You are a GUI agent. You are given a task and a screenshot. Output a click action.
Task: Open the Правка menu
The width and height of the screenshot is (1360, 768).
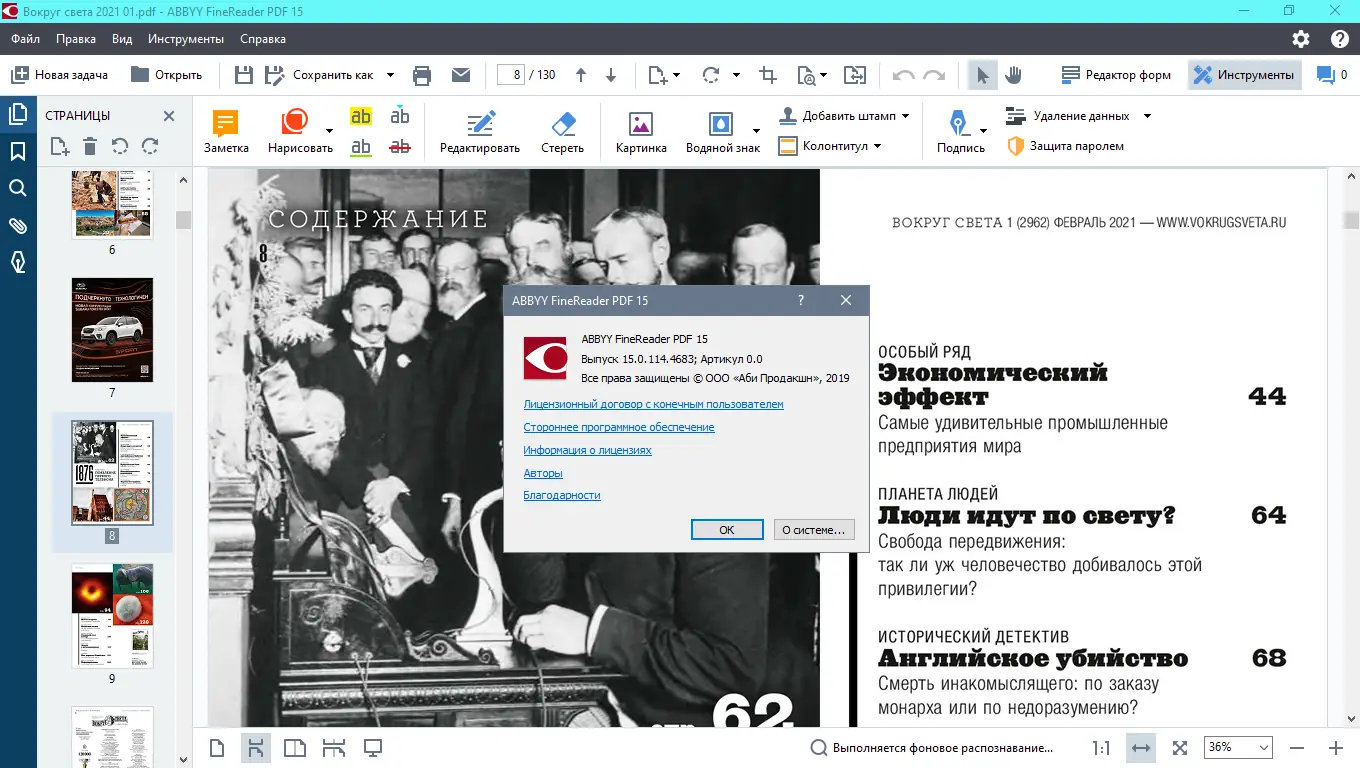pos(76,39)
